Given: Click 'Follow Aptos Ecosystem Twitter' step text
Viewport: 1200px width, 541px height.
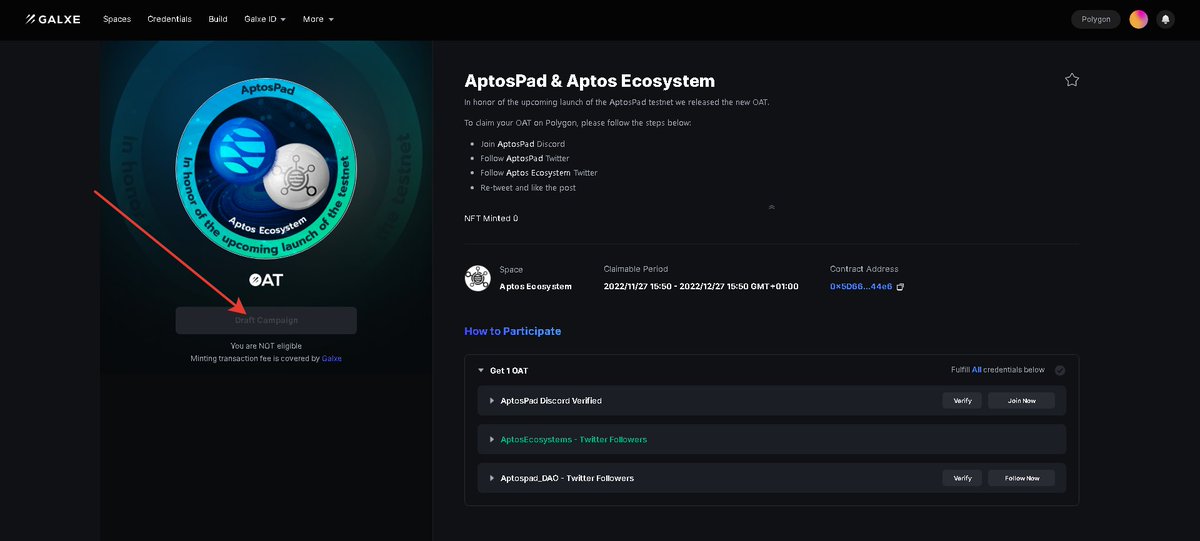Looking at the screenshot, I should tap(539, 173).
